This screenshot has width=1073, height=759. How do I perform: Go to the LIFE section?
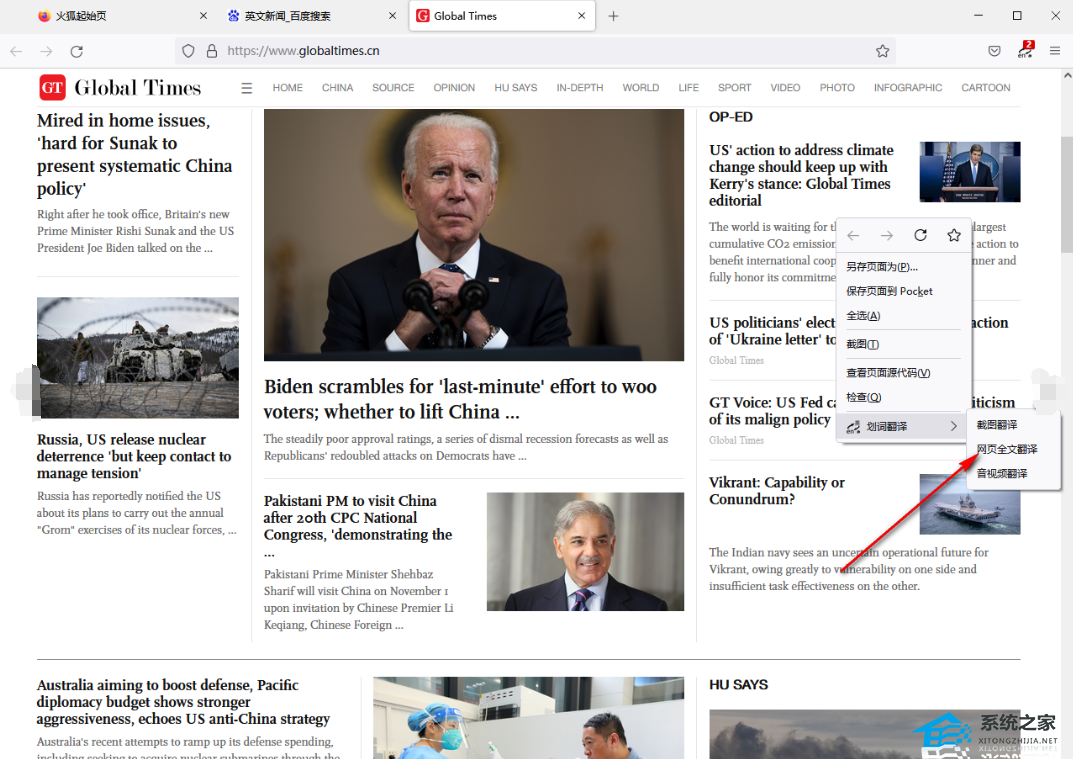pos(688,88)
